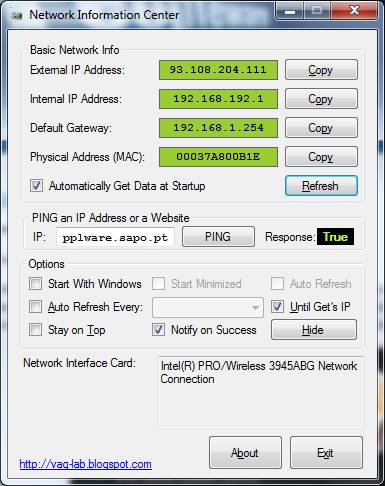Uncheck the Until Get's IP checkbox
Viewport: 385px width, 486px height.
[x=277, y=307]
